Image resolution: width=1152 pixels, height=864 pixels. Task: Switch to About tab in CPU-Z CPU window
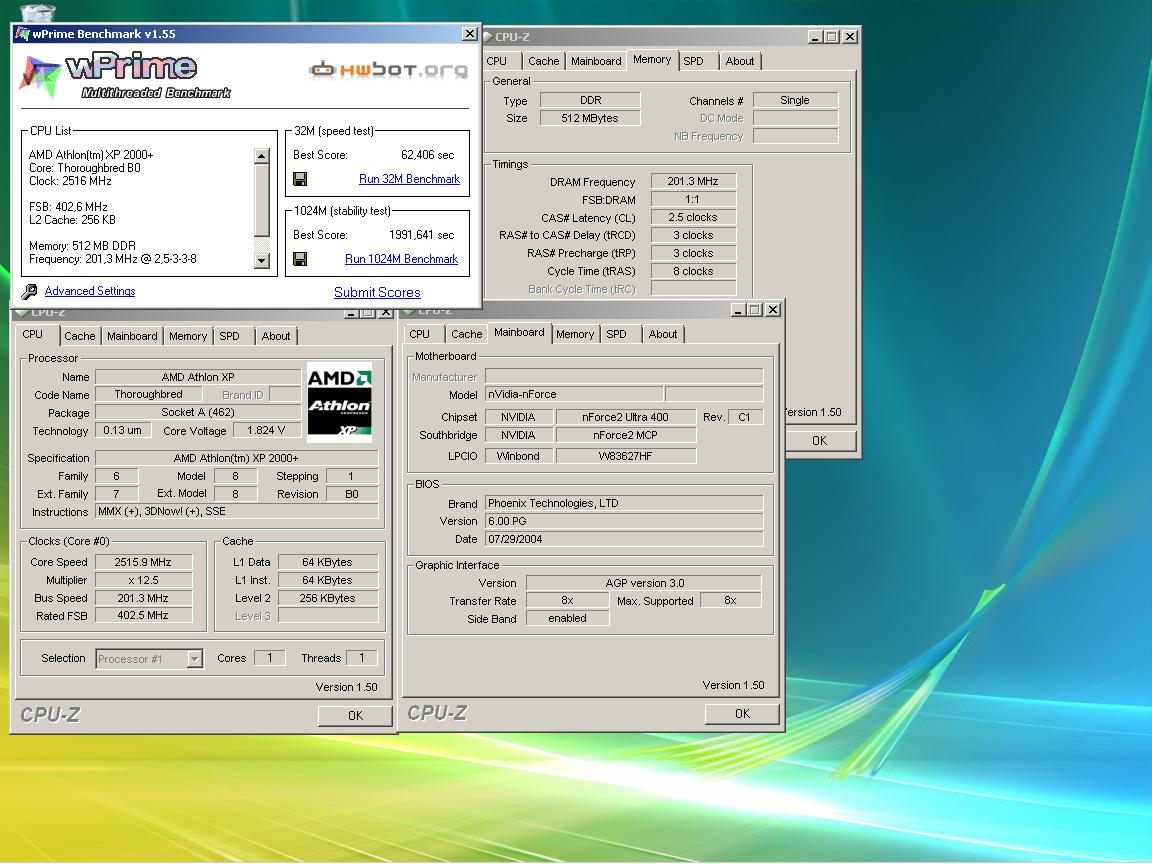click(x=276, y=336)
